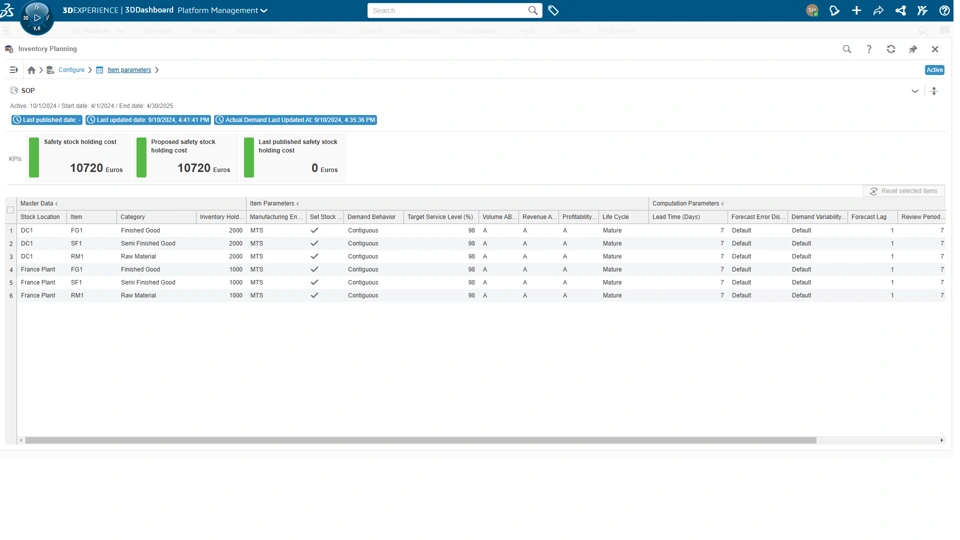Collapse the Master Data column group
Image resolution: width=960 pixels, height=540 pixels.
(56, 203)
